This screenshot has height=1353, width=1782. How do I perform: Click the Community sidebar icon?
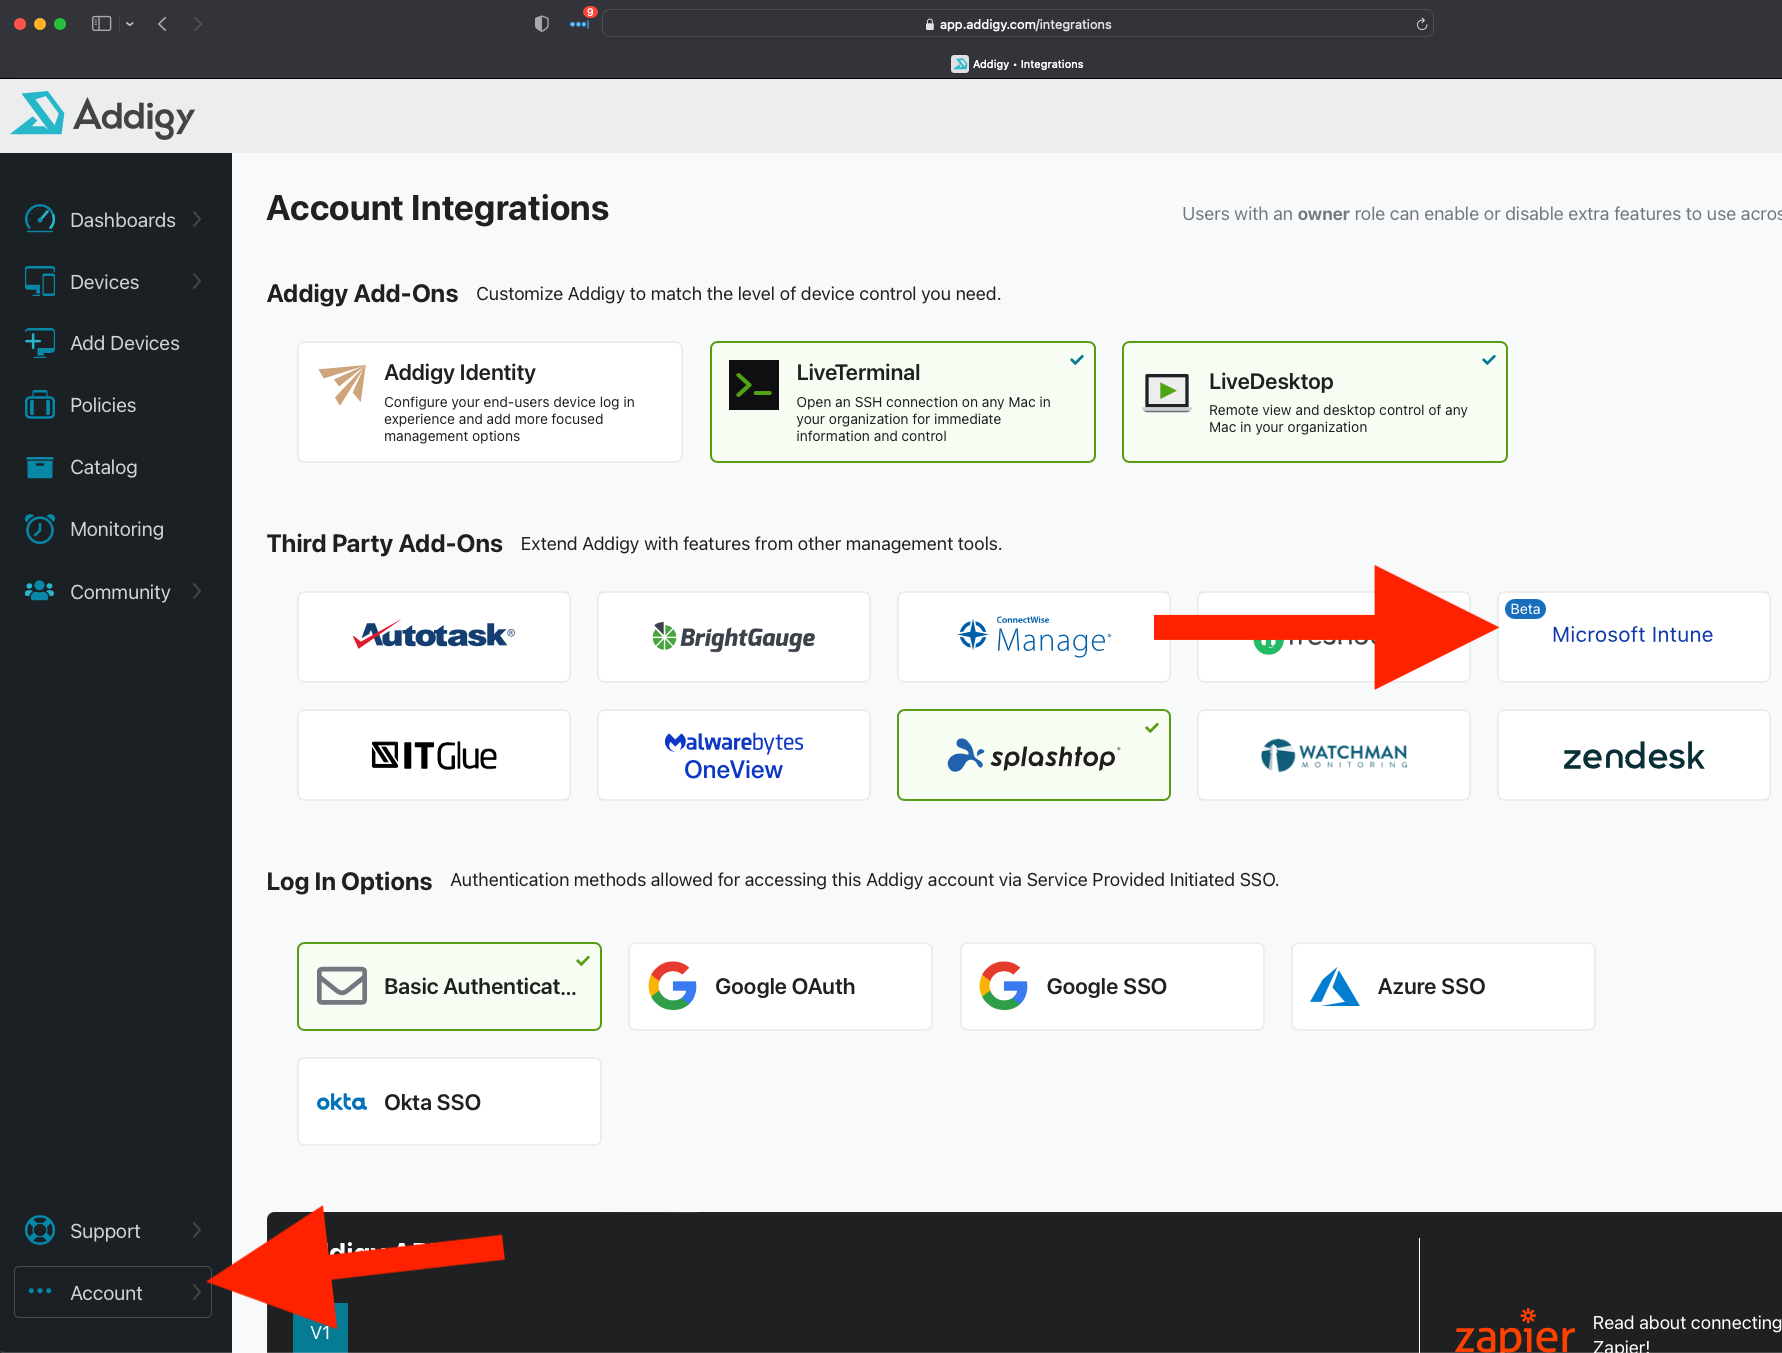[40, 591]
